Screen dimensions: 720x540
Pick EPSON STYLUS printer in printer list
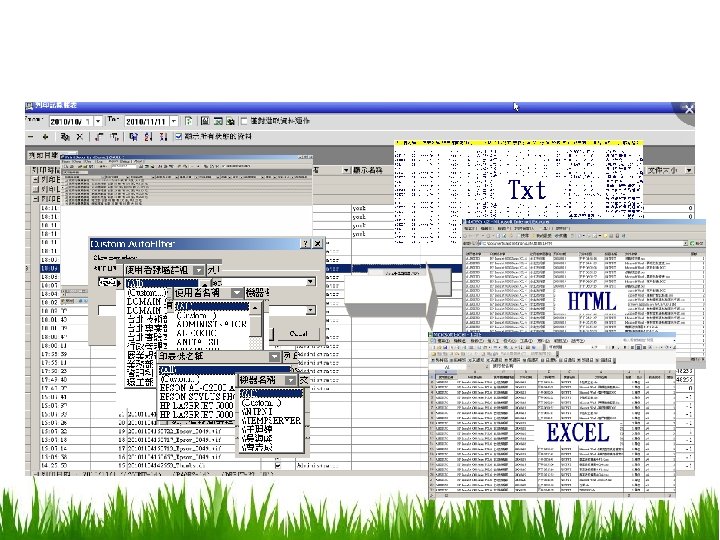pyautogui.click(x=198, y=396)
